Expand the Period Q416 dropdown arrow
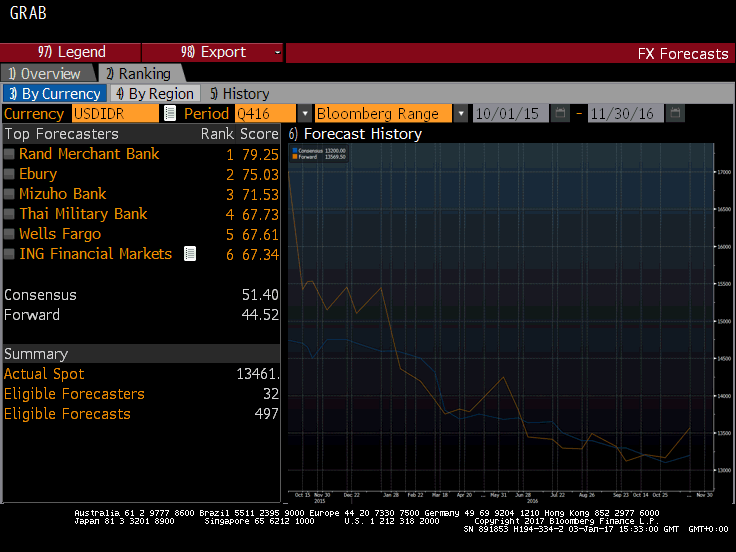The height and width of the screenshot is (552, 736). coord(305,114)
